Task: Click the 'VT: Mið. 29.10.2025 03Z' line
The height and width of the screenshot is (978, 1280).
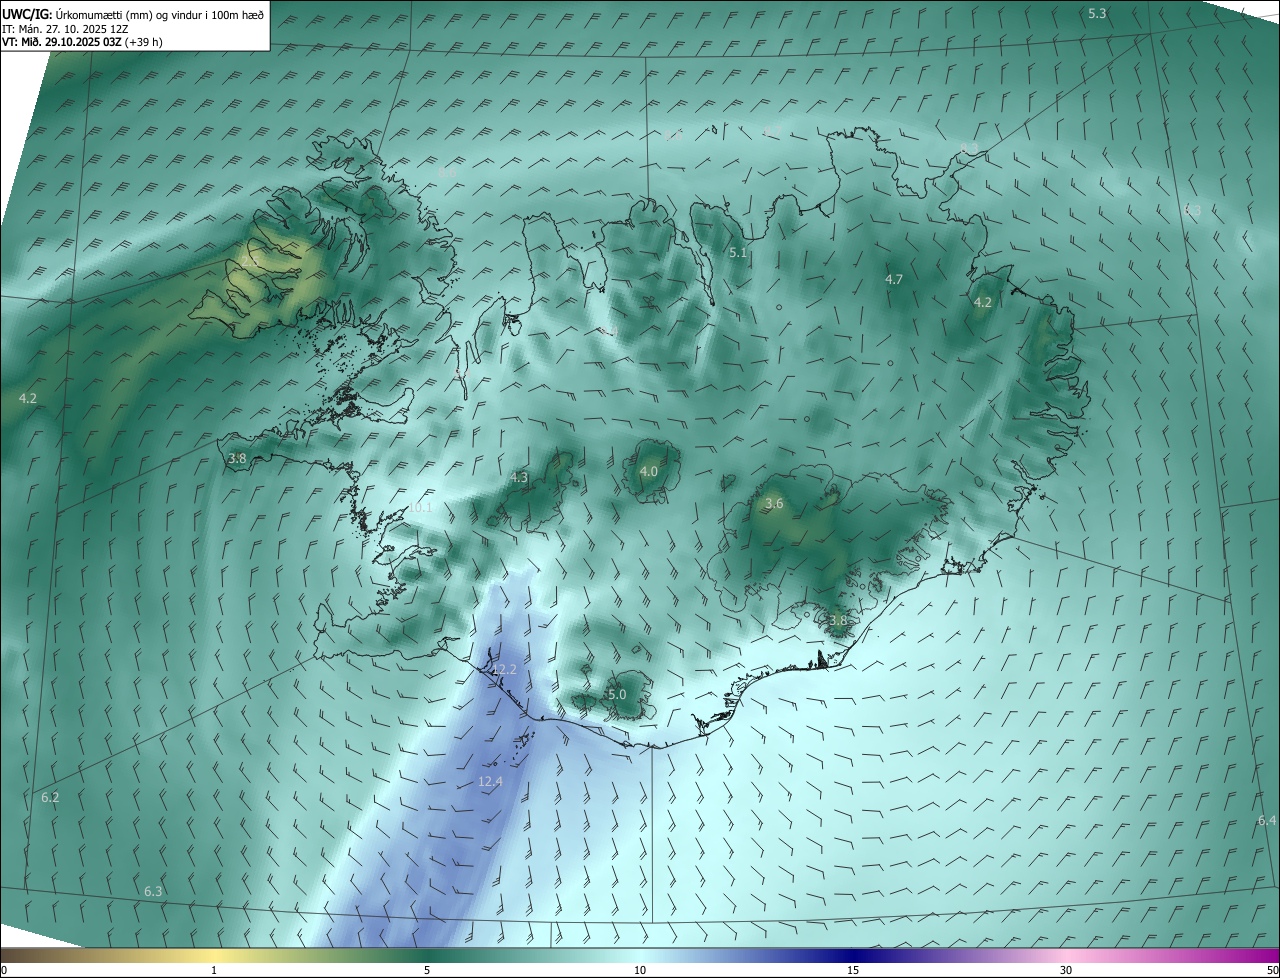Action: pos(62,42)
